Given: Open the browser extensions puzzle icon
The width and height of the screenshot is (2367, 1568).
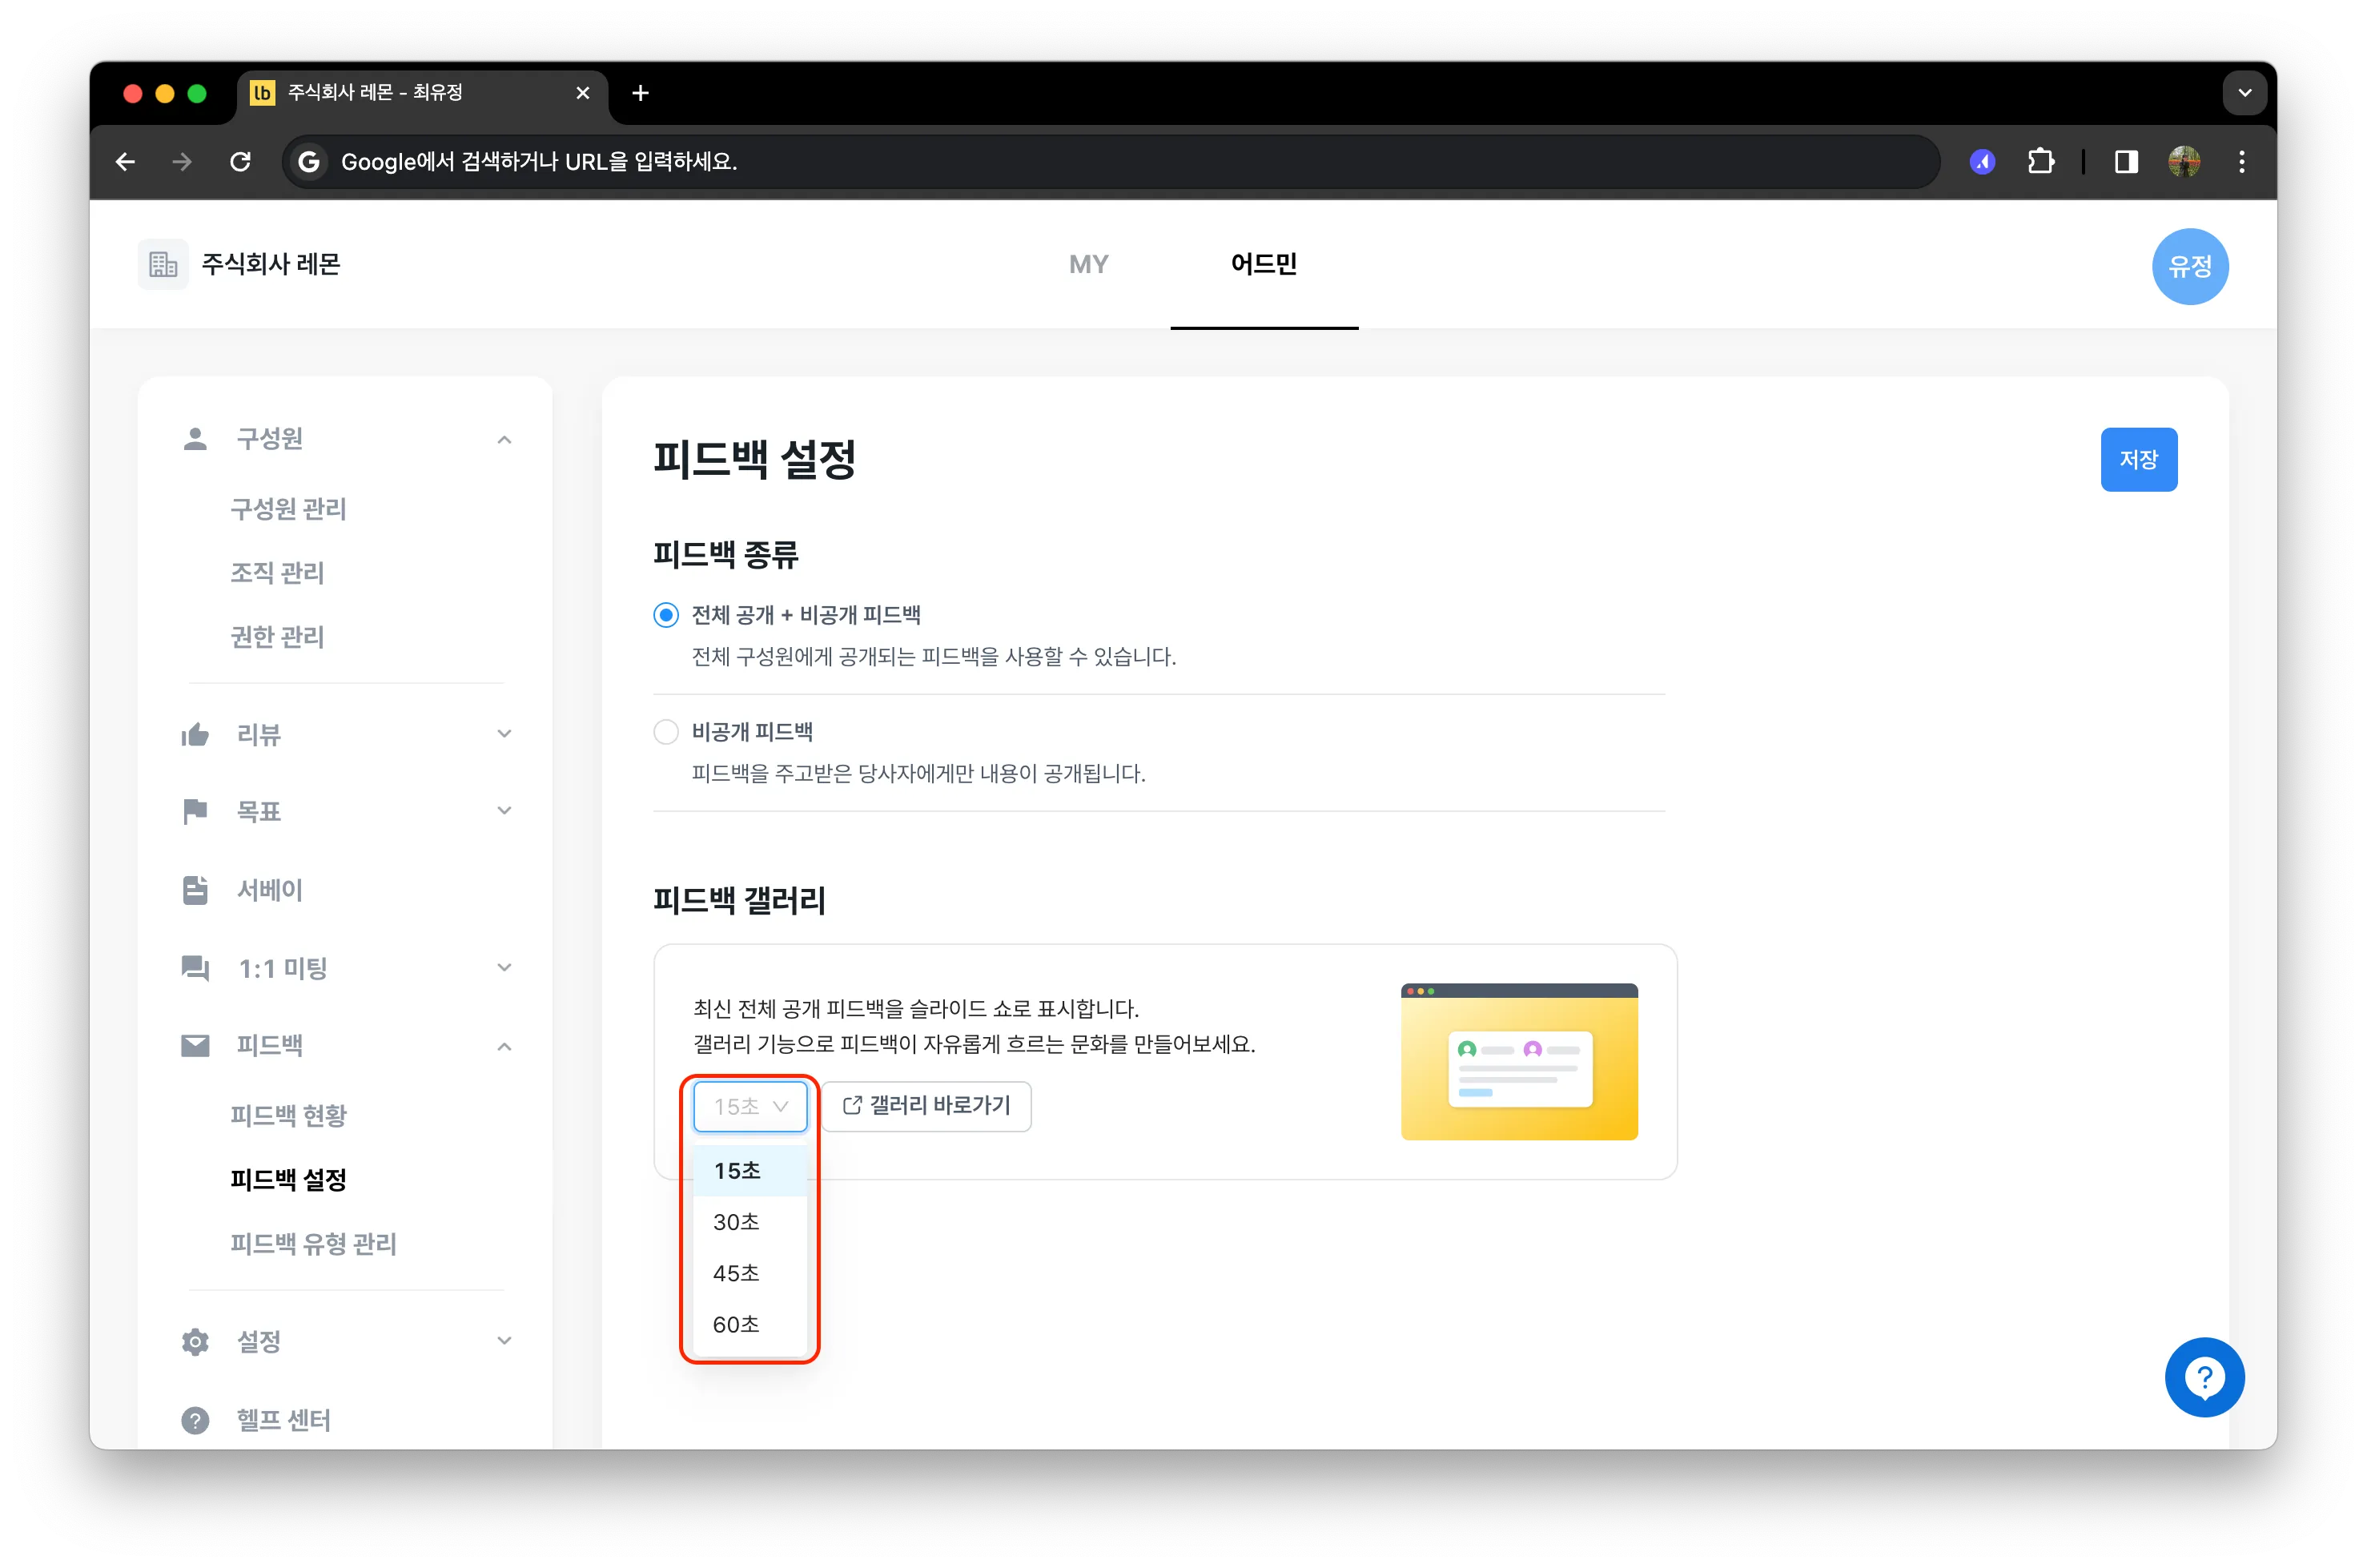Looking at the screenshot, I should (x=2041, y=161).
